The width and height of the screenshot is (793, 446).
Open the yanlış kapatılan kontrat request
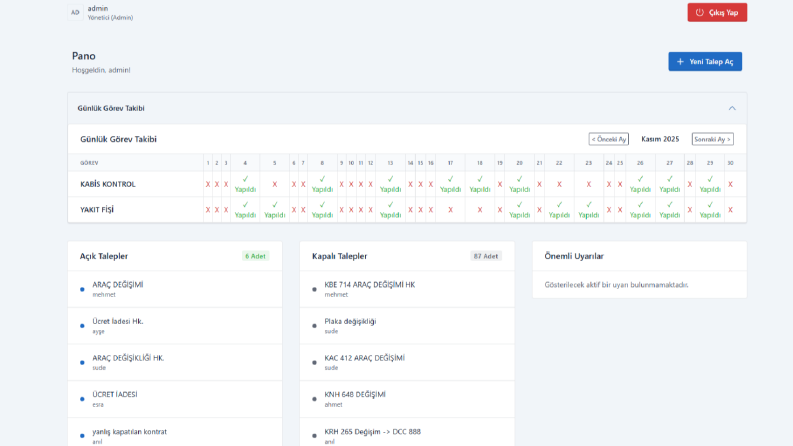click(x=175, y=432)
